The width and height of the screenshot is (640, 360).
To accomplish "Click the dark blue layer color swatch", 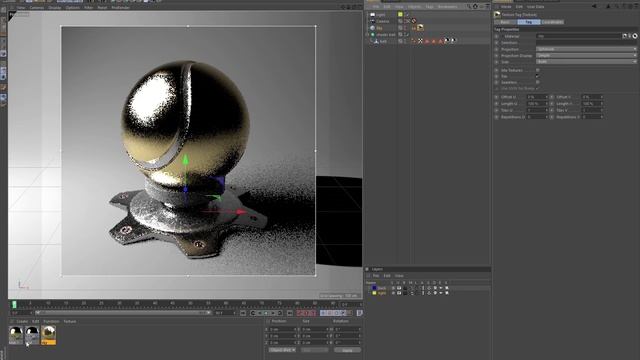I will pos(374,288).
